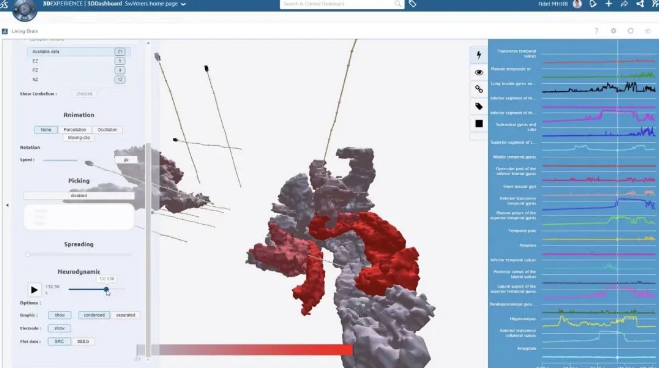Select None animation option
The height and width of the screenshot is (368, 659).
tap(46, 130)
